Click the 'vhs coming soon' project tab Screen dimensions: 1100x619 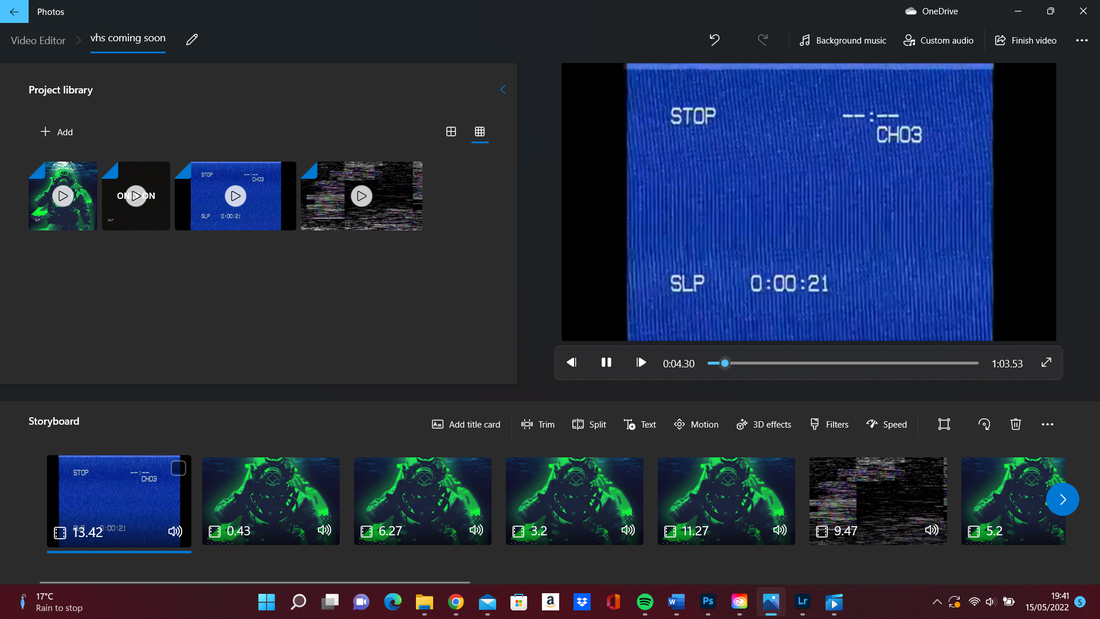click(x=128, y=39)
